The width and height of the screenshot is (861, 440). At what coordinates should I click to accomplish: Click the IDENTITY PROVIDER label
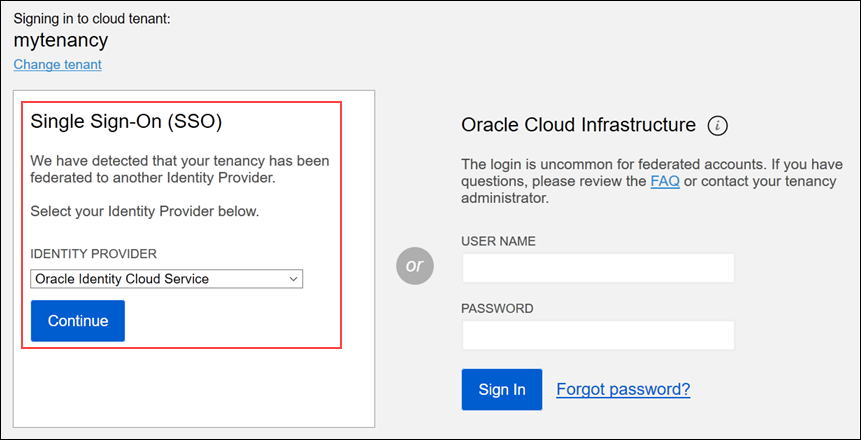pos(93,253)
